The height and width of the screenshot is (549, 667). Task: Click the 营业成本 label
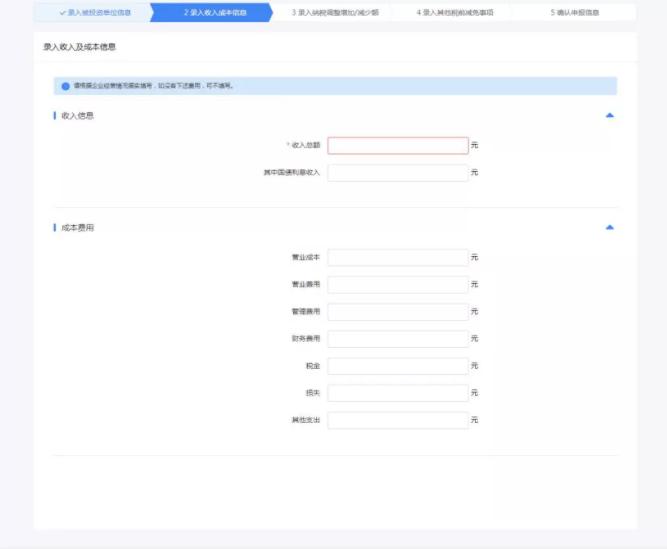[305, 257]
